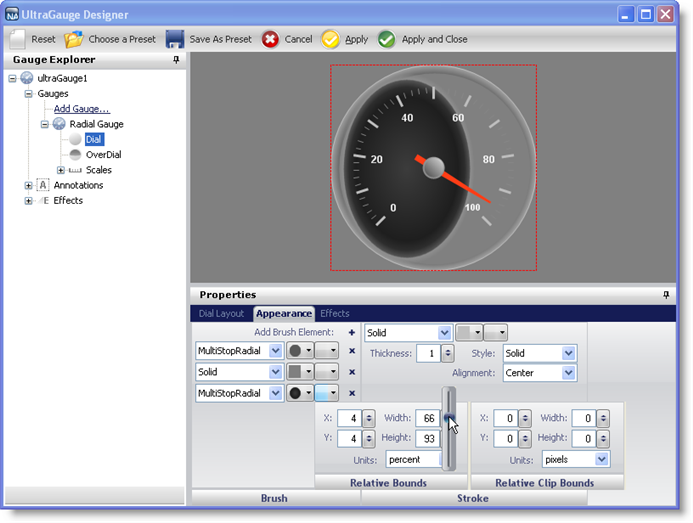Pin the Properties panel
The image size is (693, 523).
tap(666, 295)
